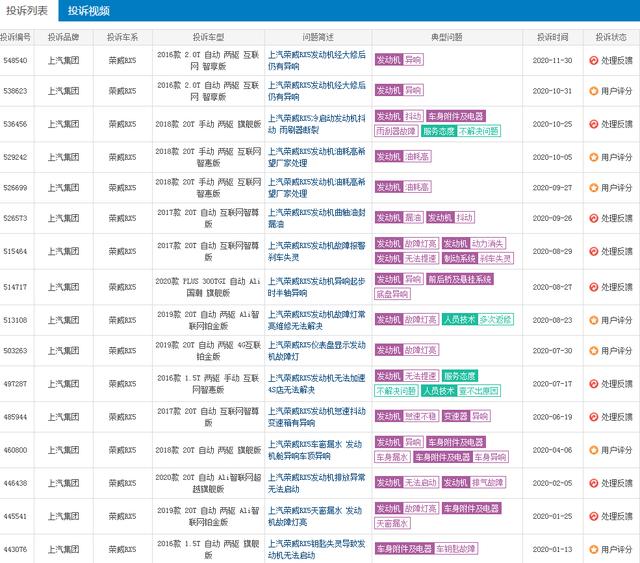Click the status icon in row 497287
This screenshot has height=563, width=640.
[x=593, y=384]
